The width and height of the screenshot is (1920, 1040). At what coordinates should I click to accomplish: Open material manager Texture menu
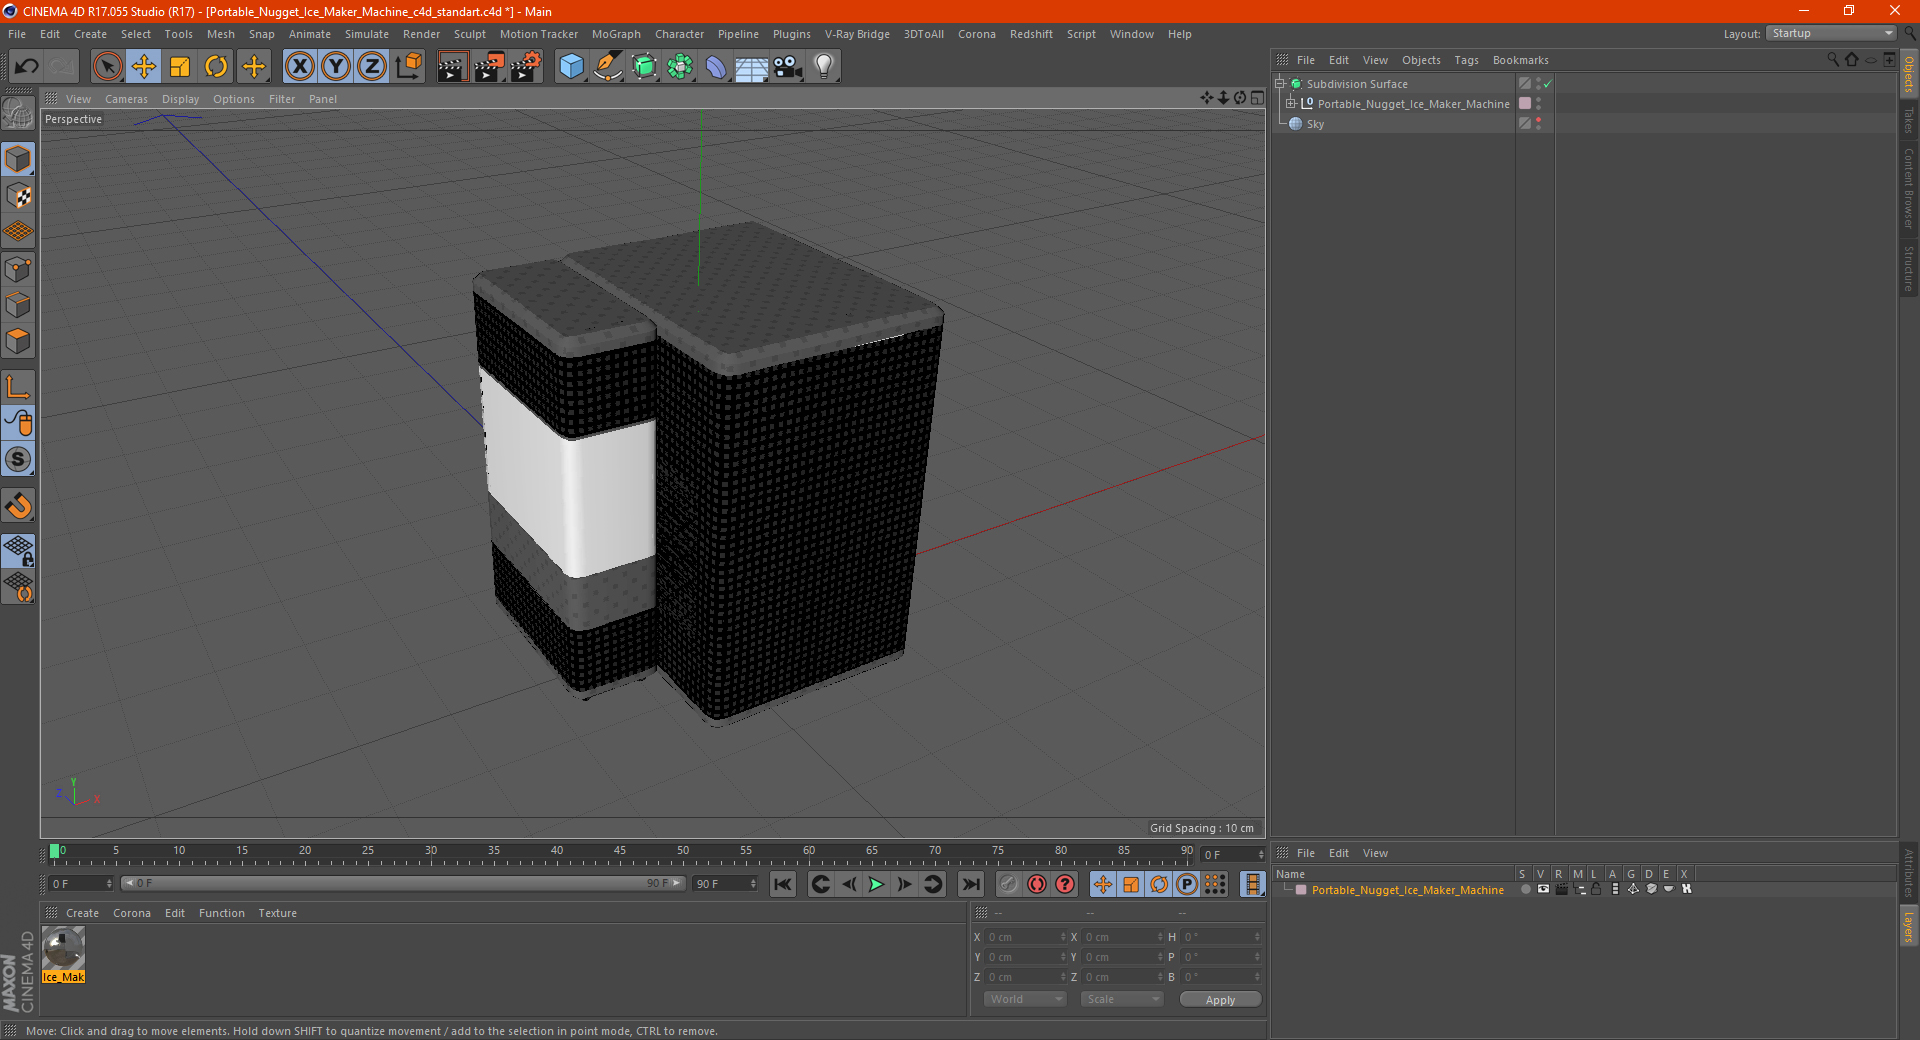[277, 913]
